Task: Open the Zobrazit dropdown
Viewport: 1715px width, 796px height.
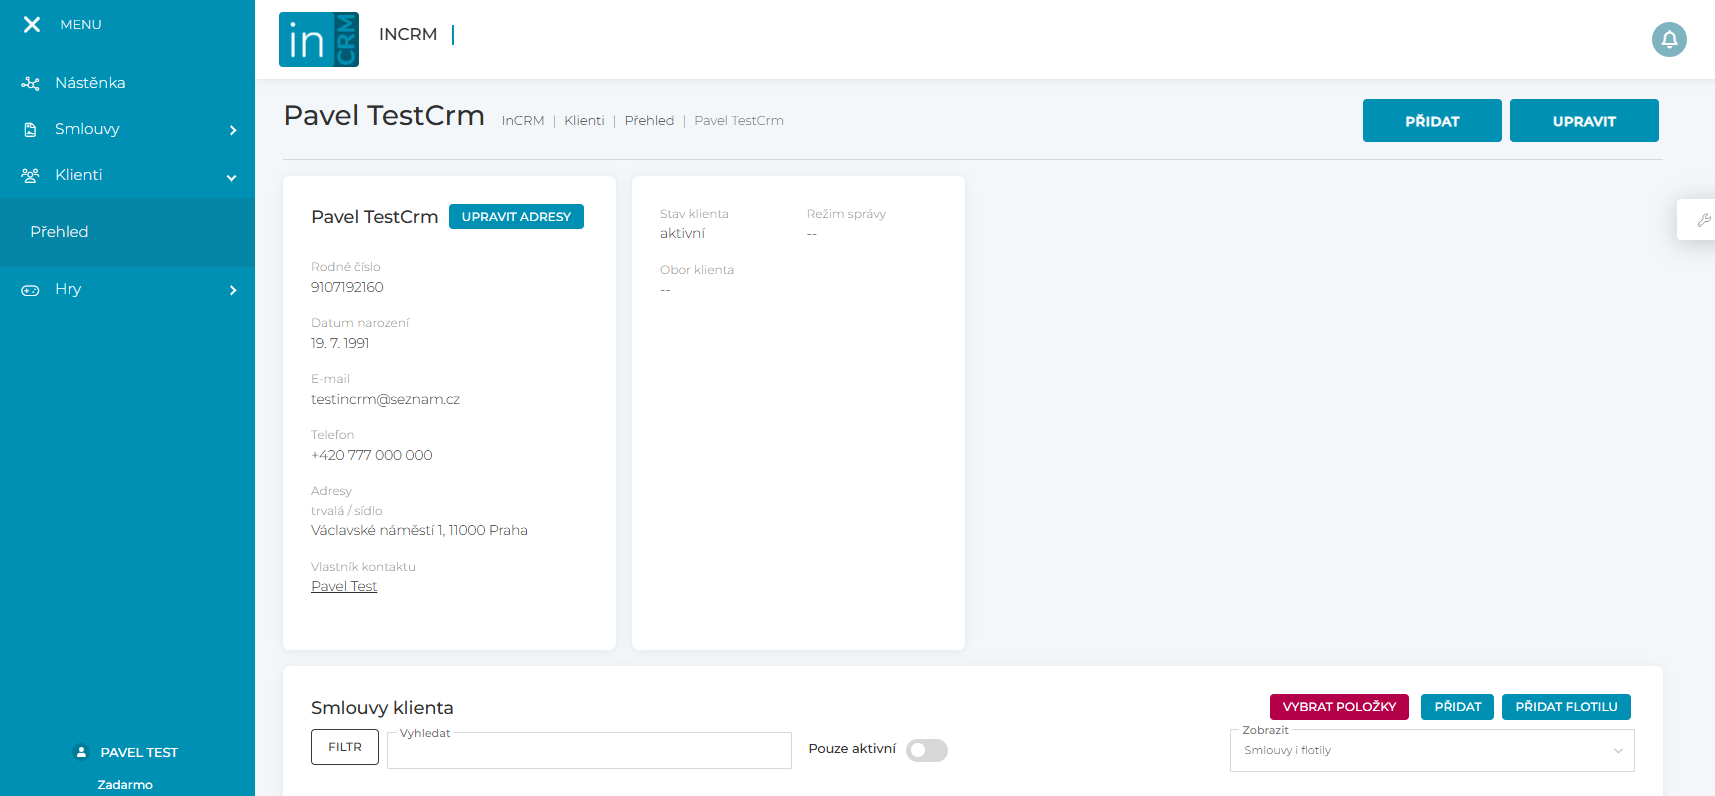Action: (1431, 751)
